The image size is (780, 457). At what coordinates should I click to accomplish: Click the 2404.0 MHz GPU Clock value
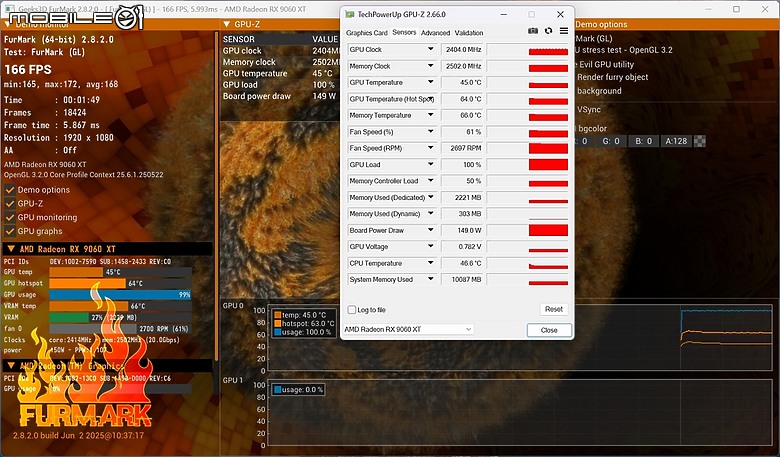click(462, 50)
